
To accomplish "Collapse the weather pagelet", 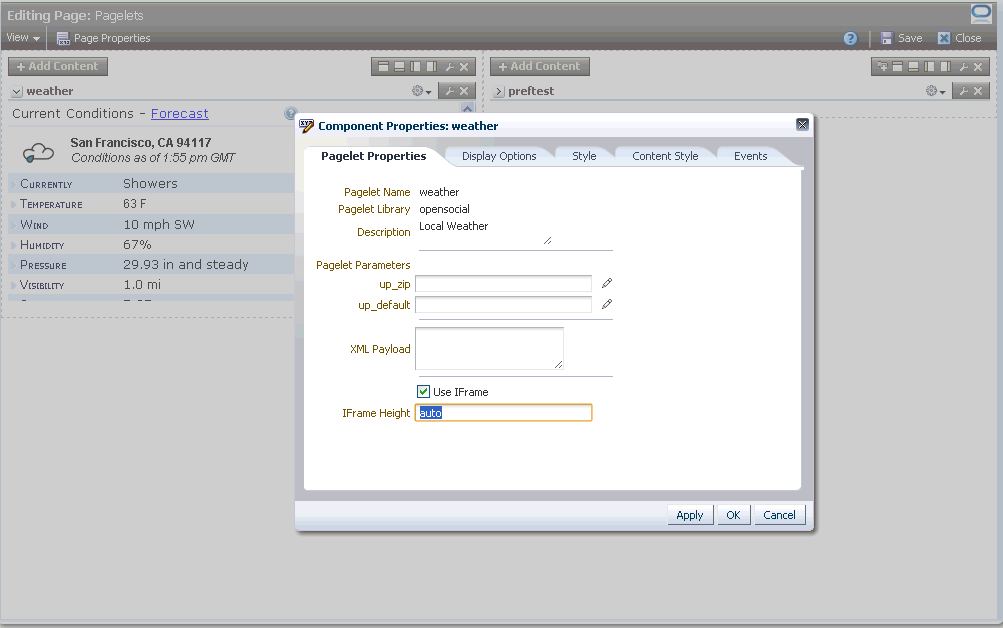I will coord(17,91).
